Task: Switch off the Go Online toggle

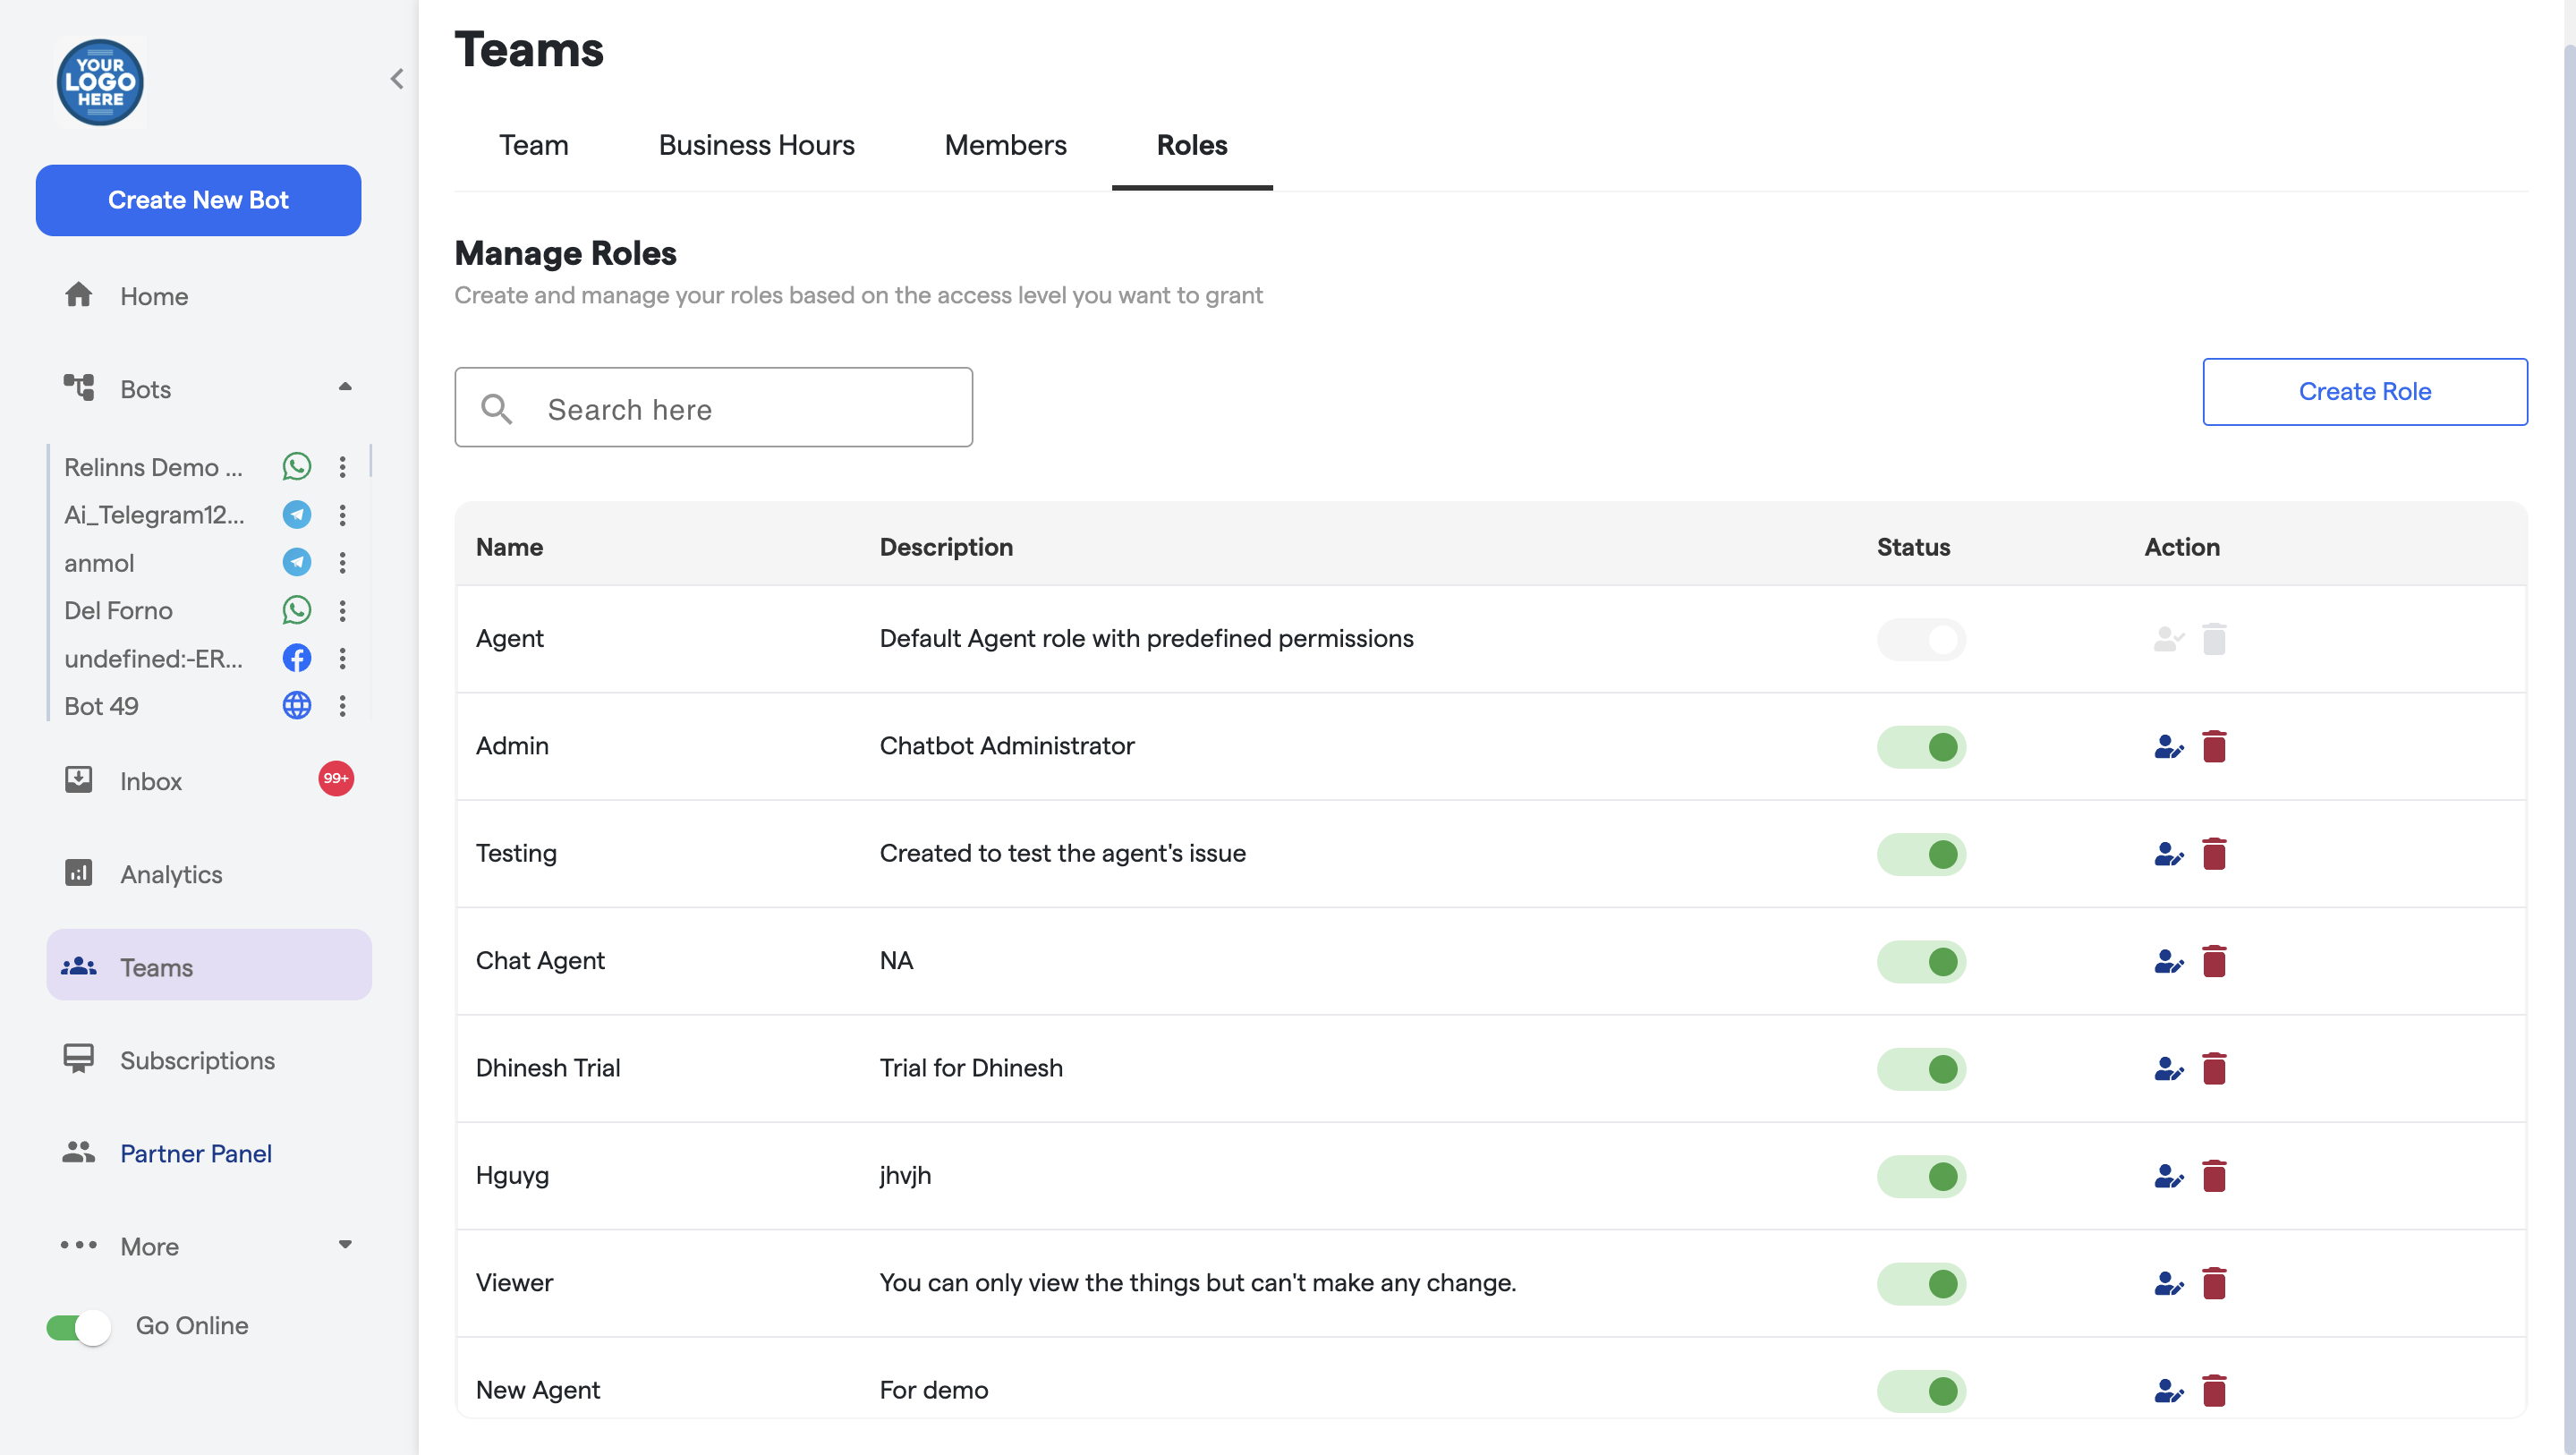Action: 79,1326
